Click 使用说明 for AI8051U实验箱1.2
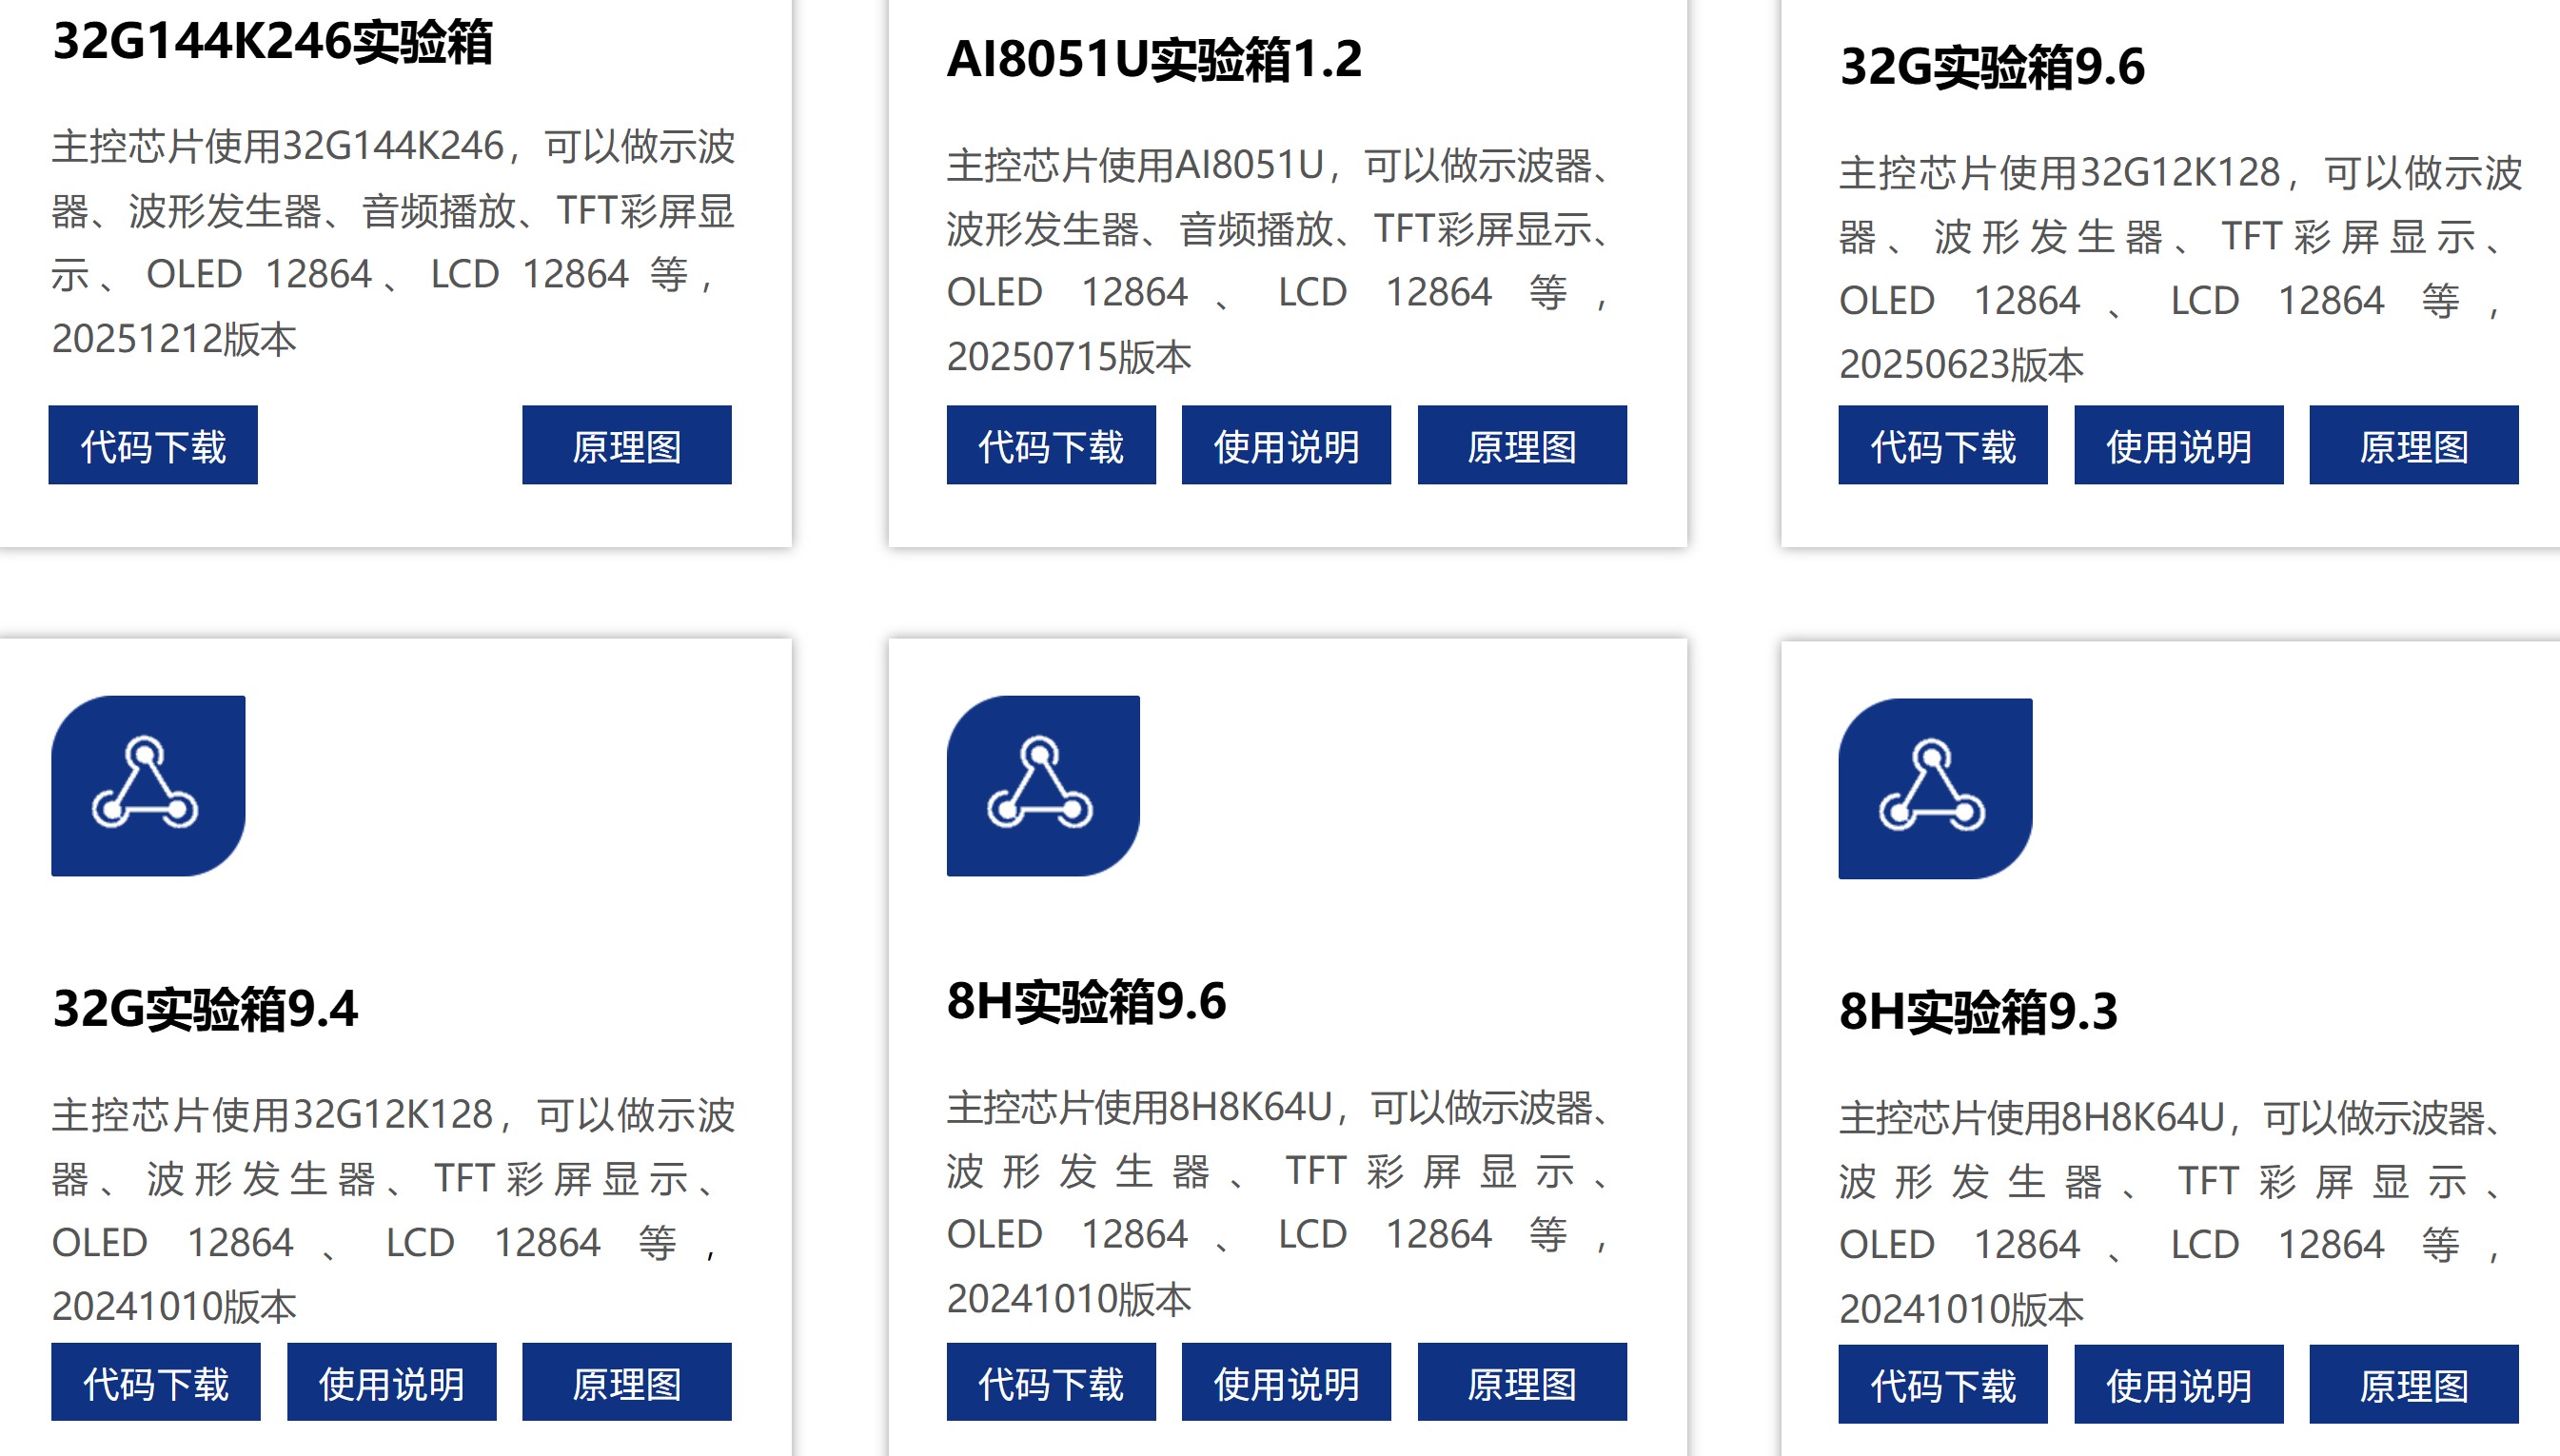The image size is (2560, 1456). tap(1286, 446)
